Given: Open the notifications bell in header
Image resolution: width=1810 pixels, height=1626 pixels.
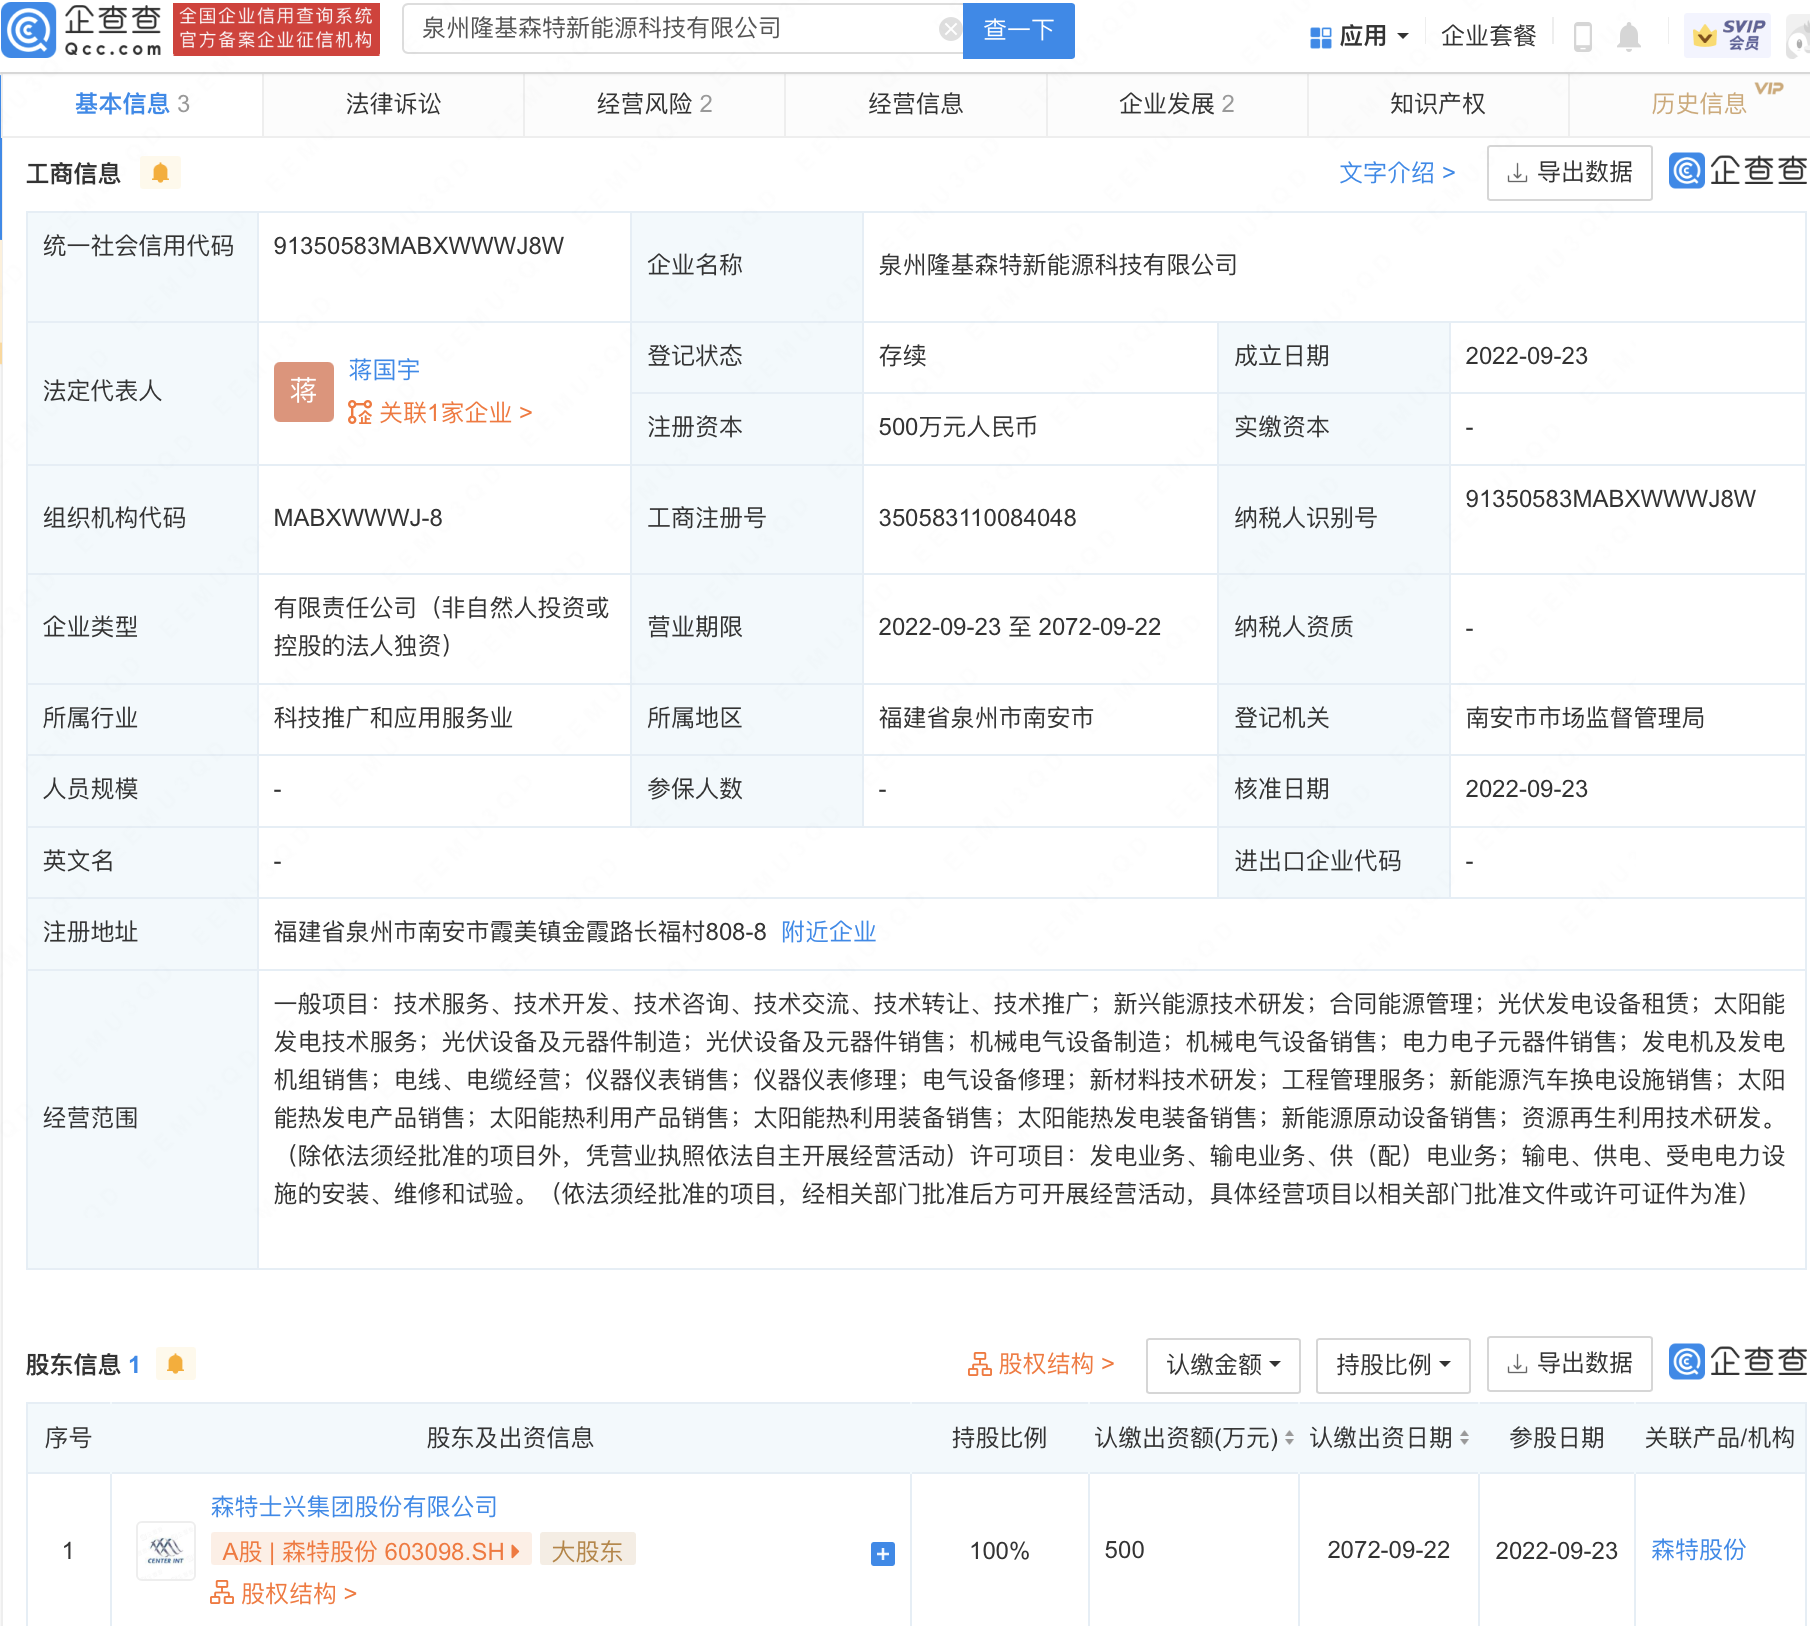Looking at the screenshot, I should [1629, 37].
